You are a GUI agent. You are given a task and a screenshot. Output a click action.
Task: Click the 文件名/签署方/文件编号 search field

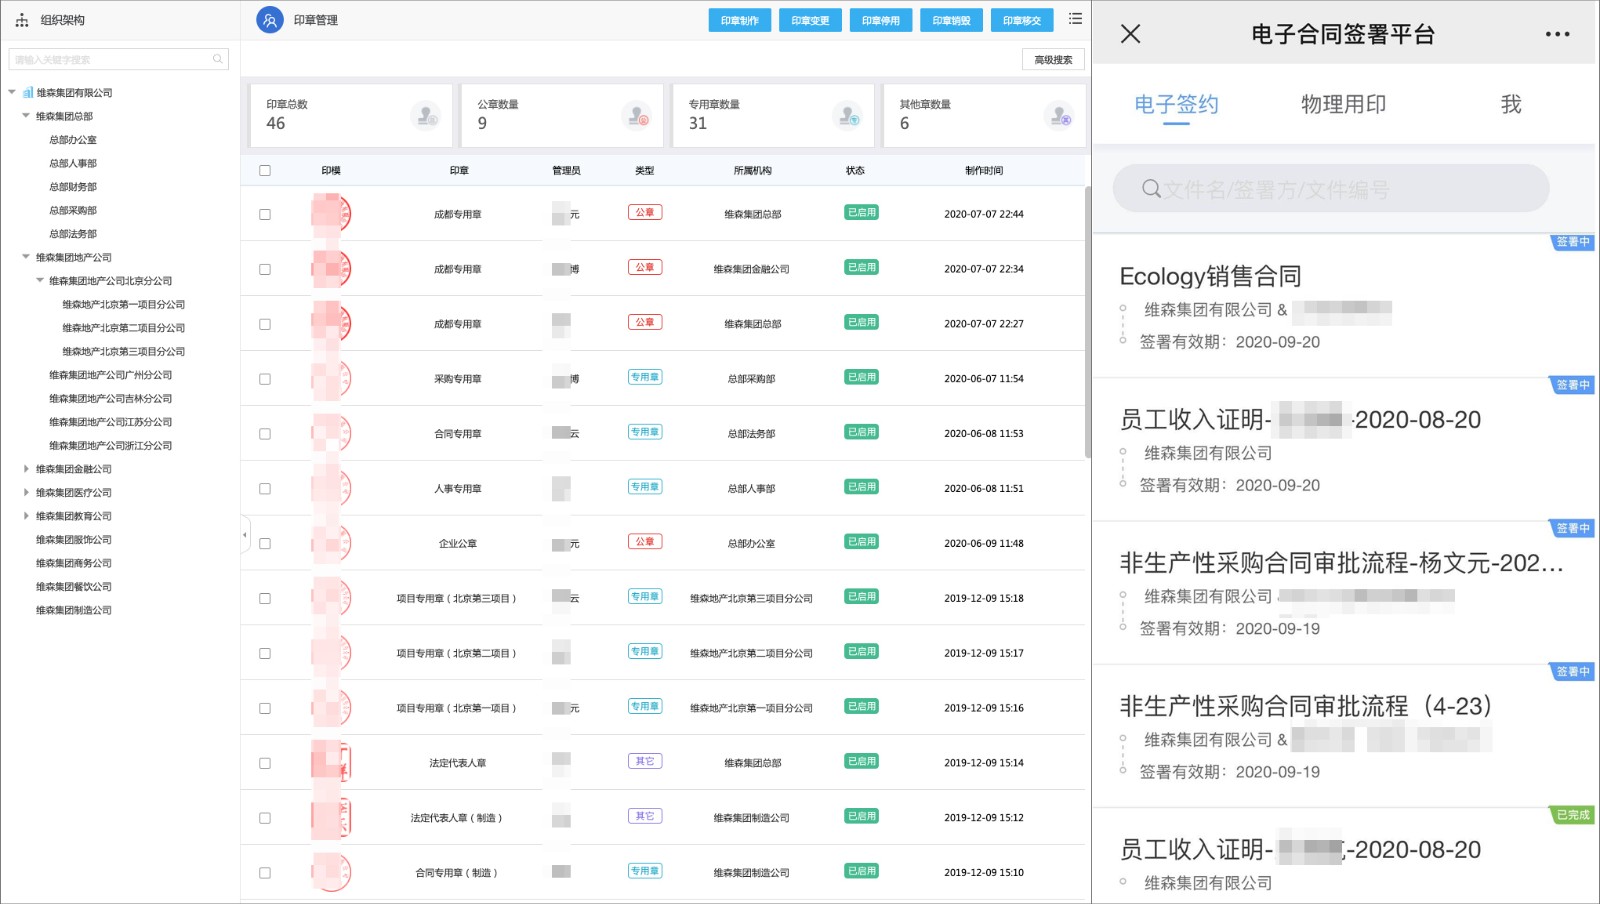[1331, 188]
